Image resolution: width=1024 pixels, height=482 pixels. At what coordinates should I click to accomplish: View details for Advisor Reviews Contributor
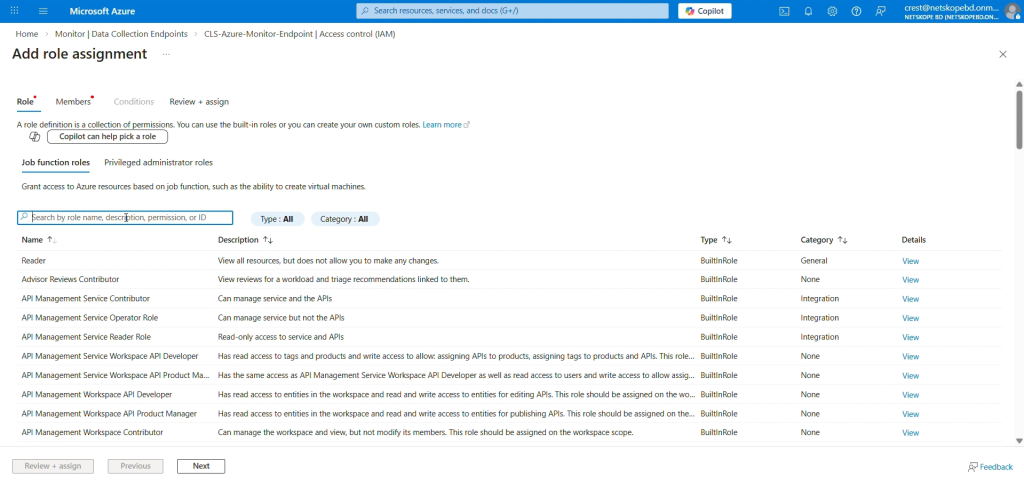910,280
